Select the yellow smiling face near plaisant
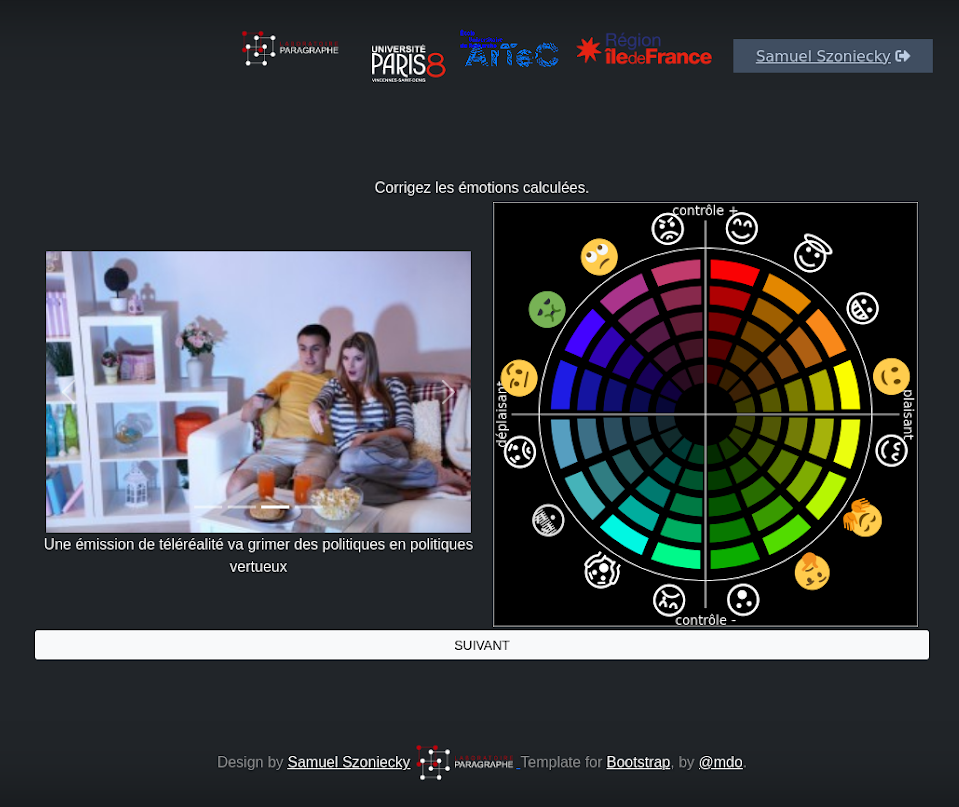Viewport: 959px width, 807px height. (891, 377)
